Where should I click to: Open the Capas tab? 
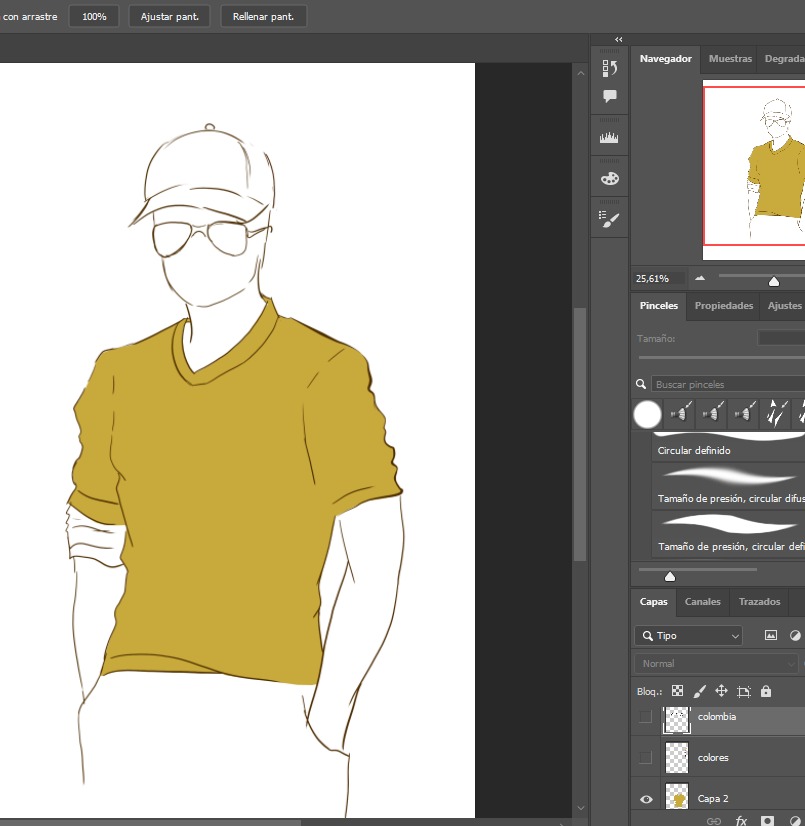point(653,602)
